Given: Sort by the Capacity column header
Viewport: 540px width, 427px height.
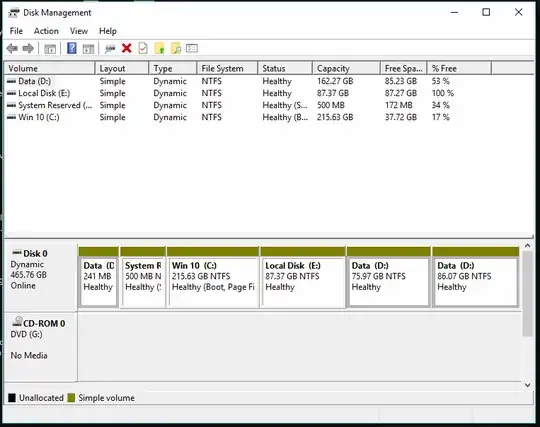Looking at the screenshot, I should [346, 69].
